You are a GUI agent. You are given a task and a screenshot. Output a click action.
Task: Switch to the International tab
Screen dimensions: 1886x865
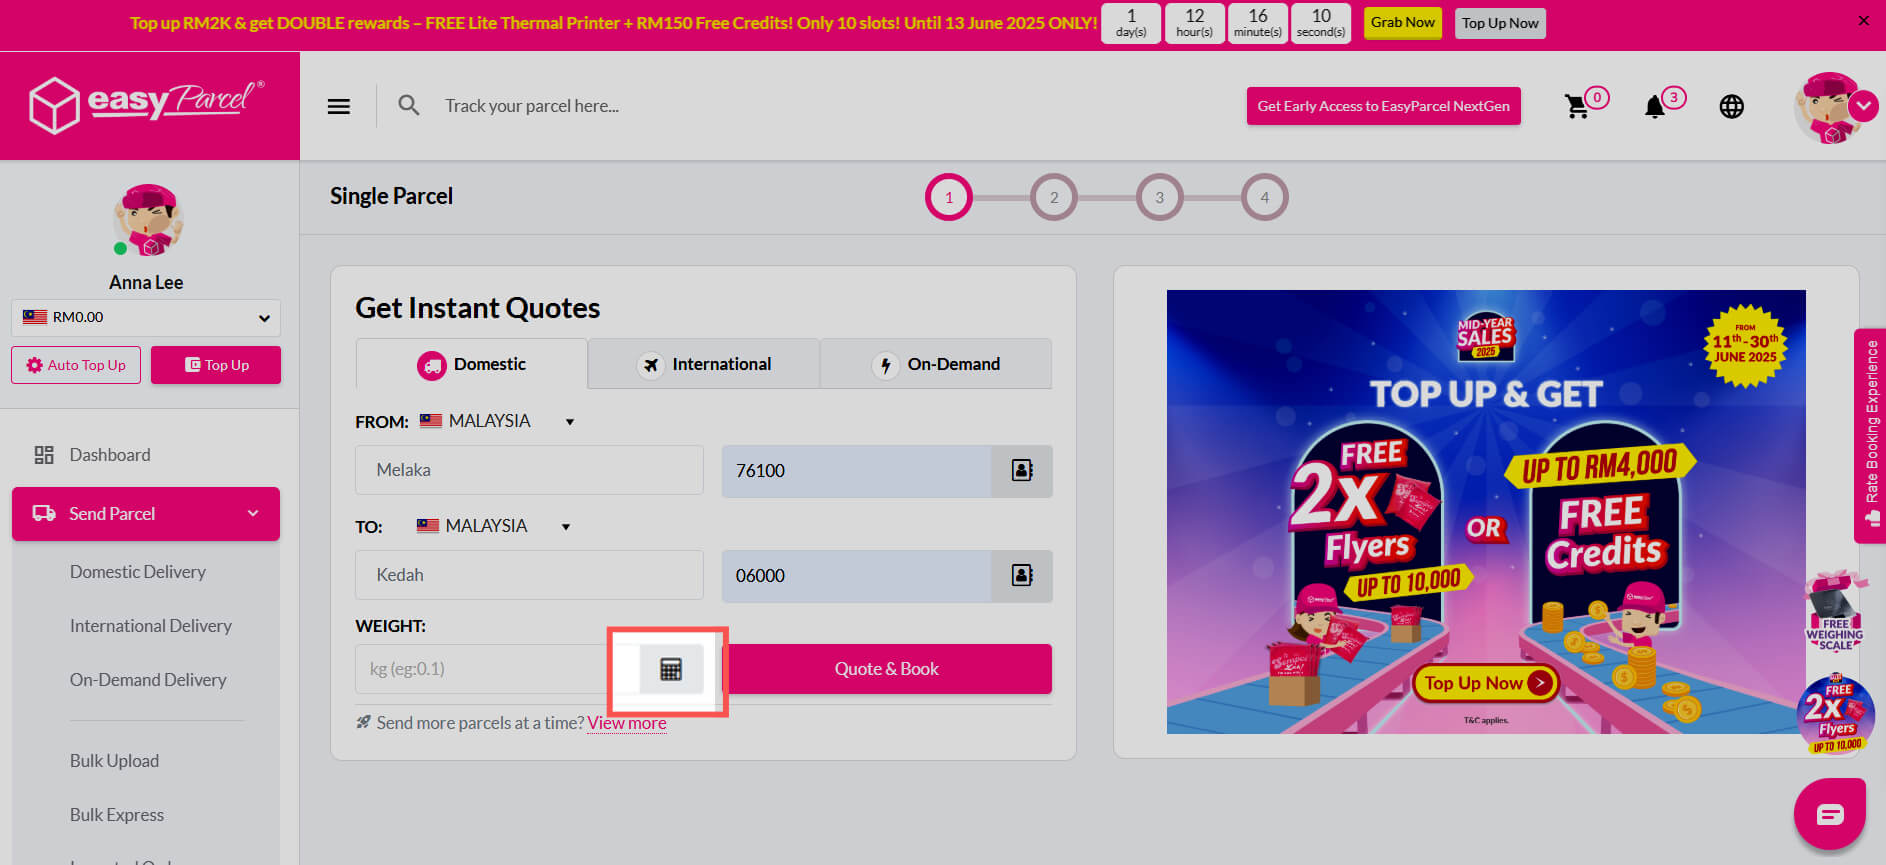tap(704, 364)
